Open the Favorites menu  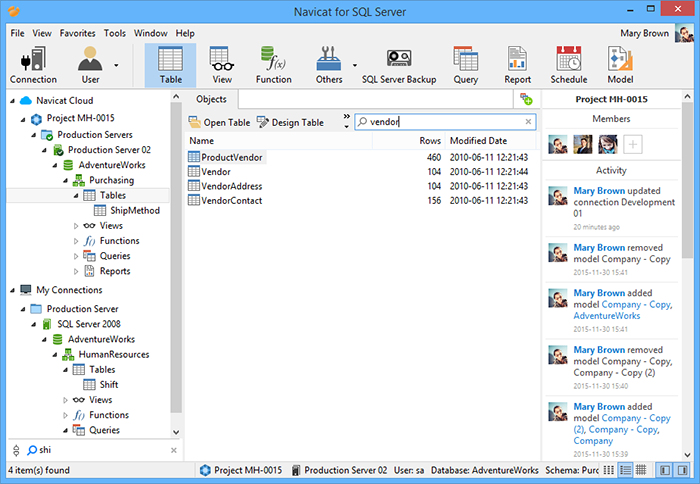(77, 33)
